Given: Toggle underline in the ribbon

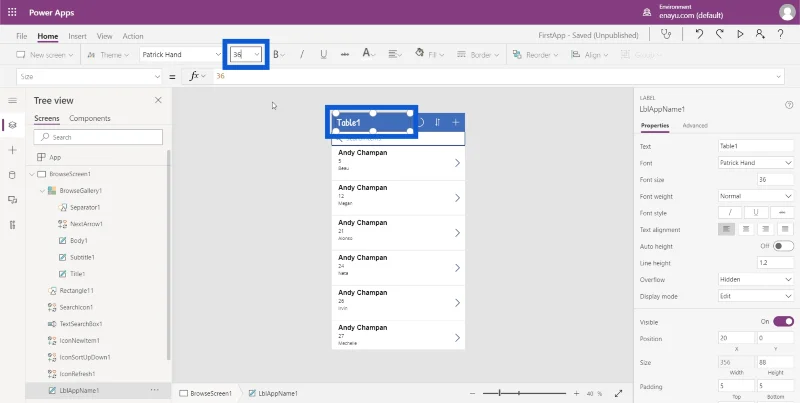Looking at the screenshot, I should pyautogui.click(x=323, y=55).
